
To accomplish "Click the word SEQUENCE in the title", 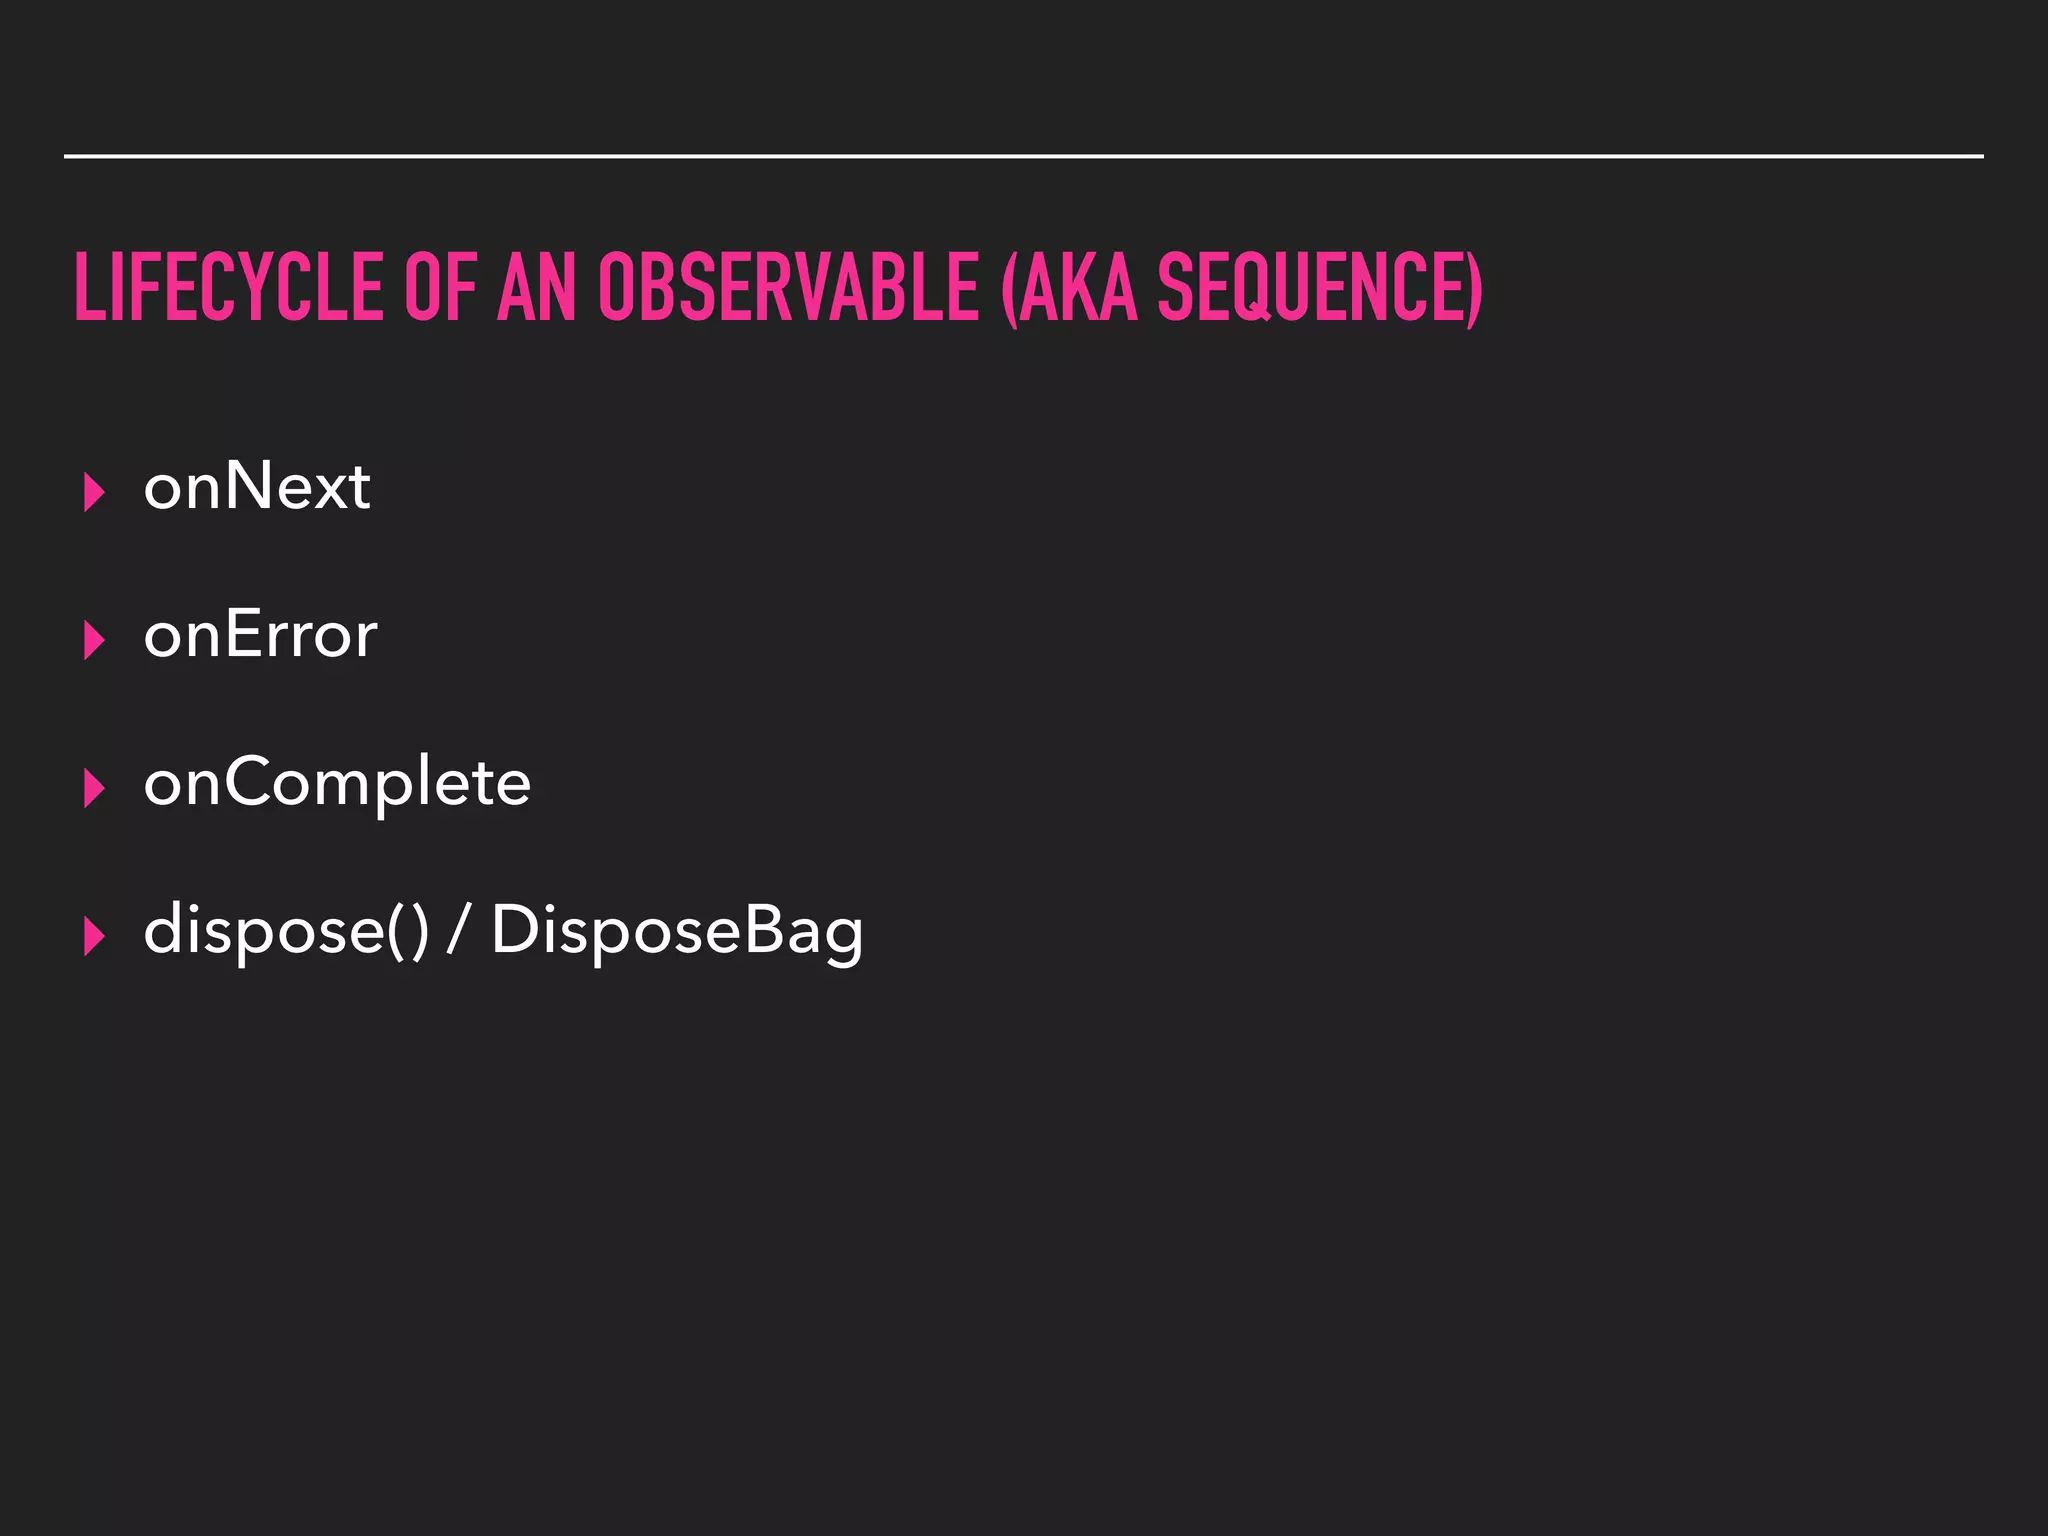I will tap(1320, 288).
